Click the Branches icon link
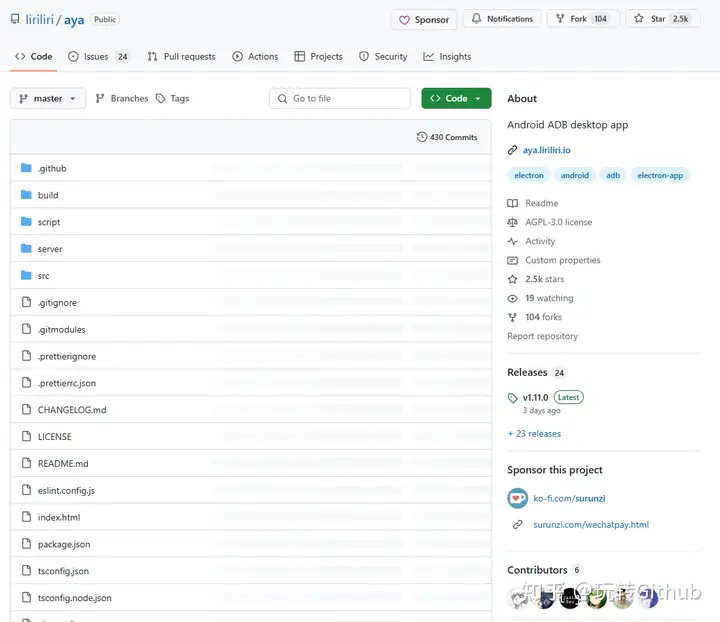The width and height of the screenshot is (720, 622). coord(121,98)
